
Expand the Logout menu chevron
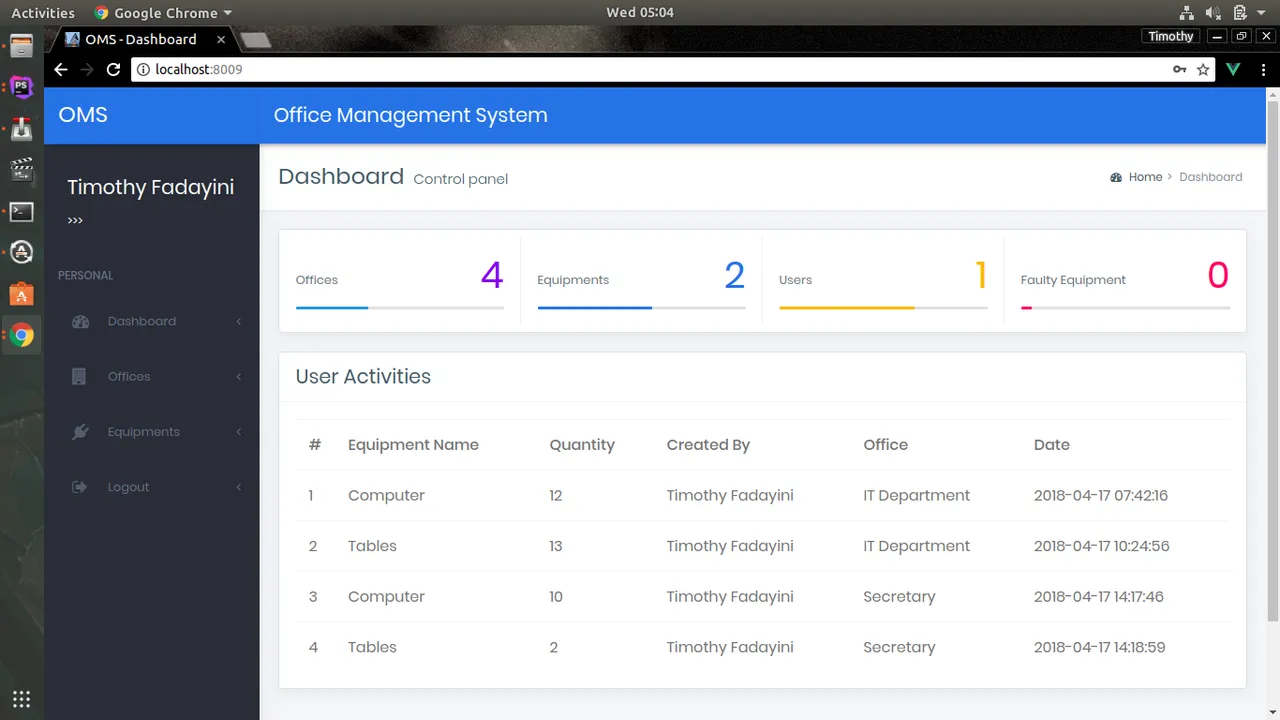pyautogui.click(x=239, y=487)
